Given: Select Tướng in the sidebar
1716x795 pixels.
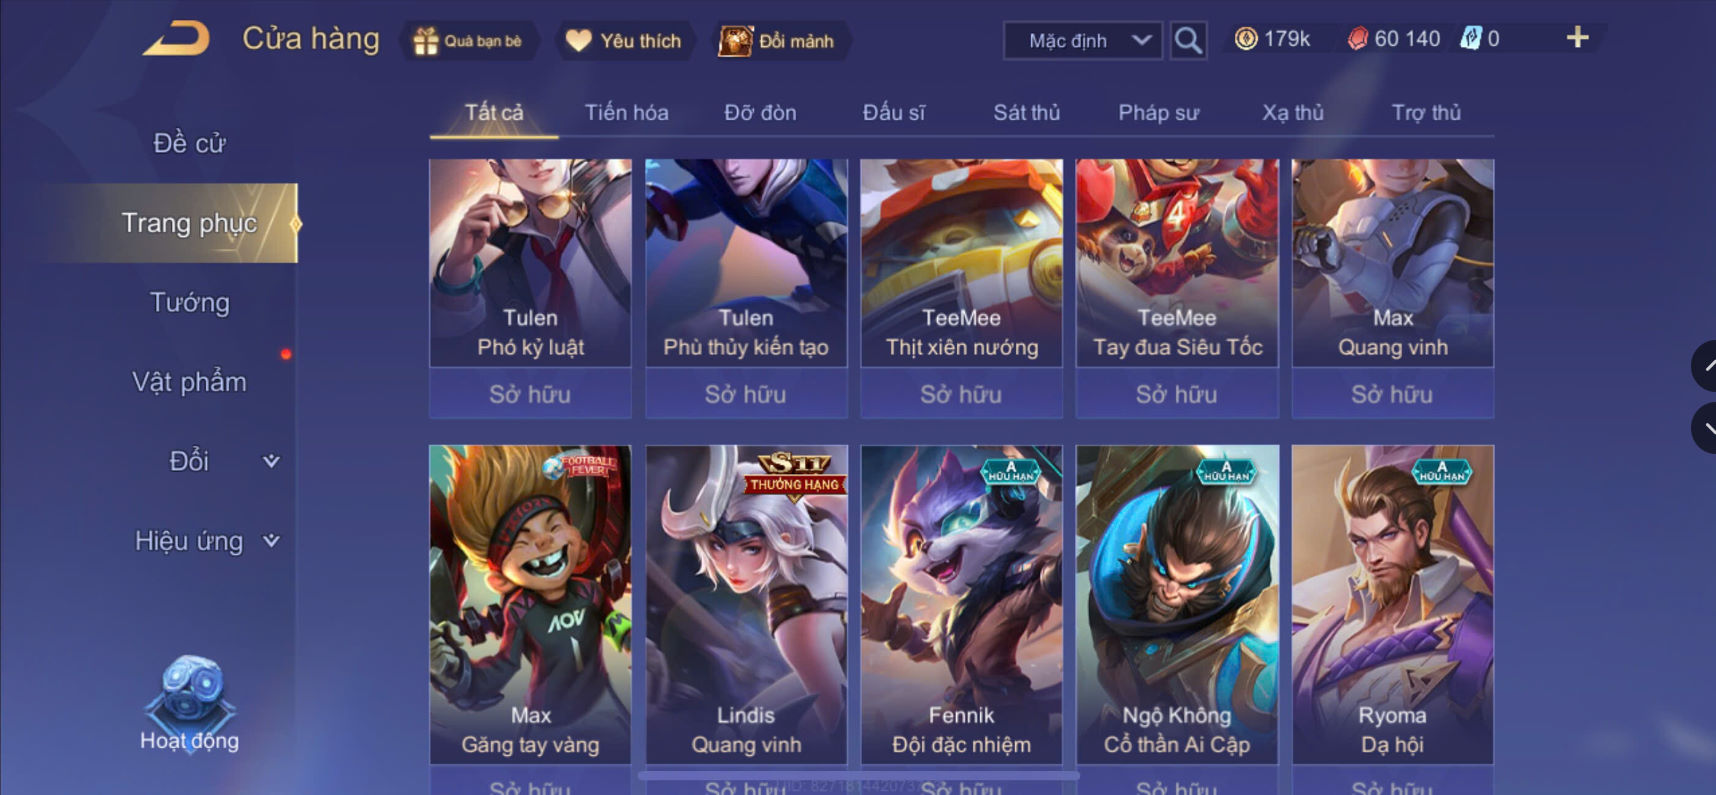Looking at the screenshot, I should 189,302.
